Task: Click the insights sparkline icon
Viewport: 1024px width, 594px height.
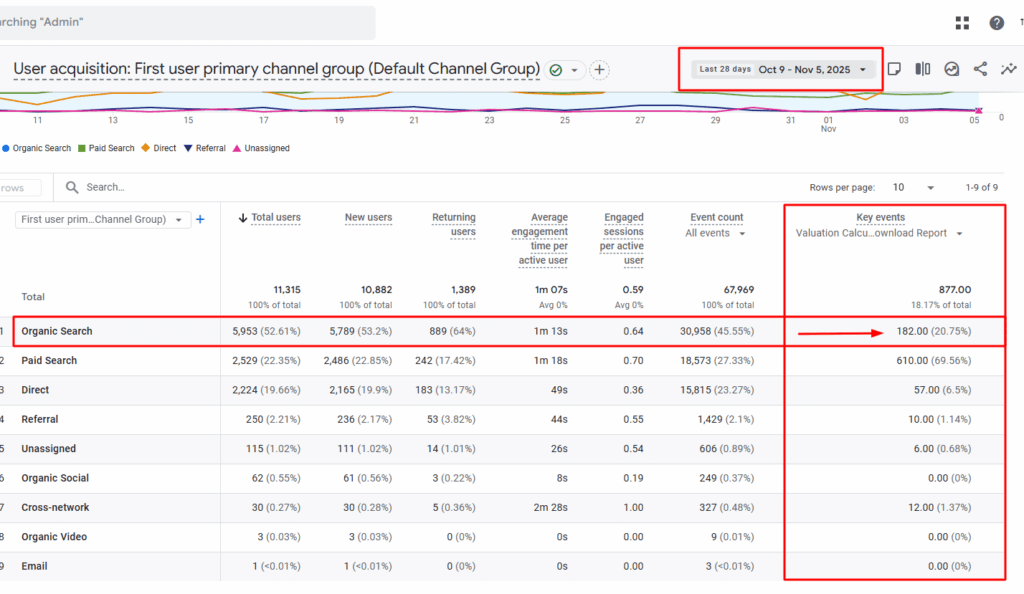Action: (1008, 69)
